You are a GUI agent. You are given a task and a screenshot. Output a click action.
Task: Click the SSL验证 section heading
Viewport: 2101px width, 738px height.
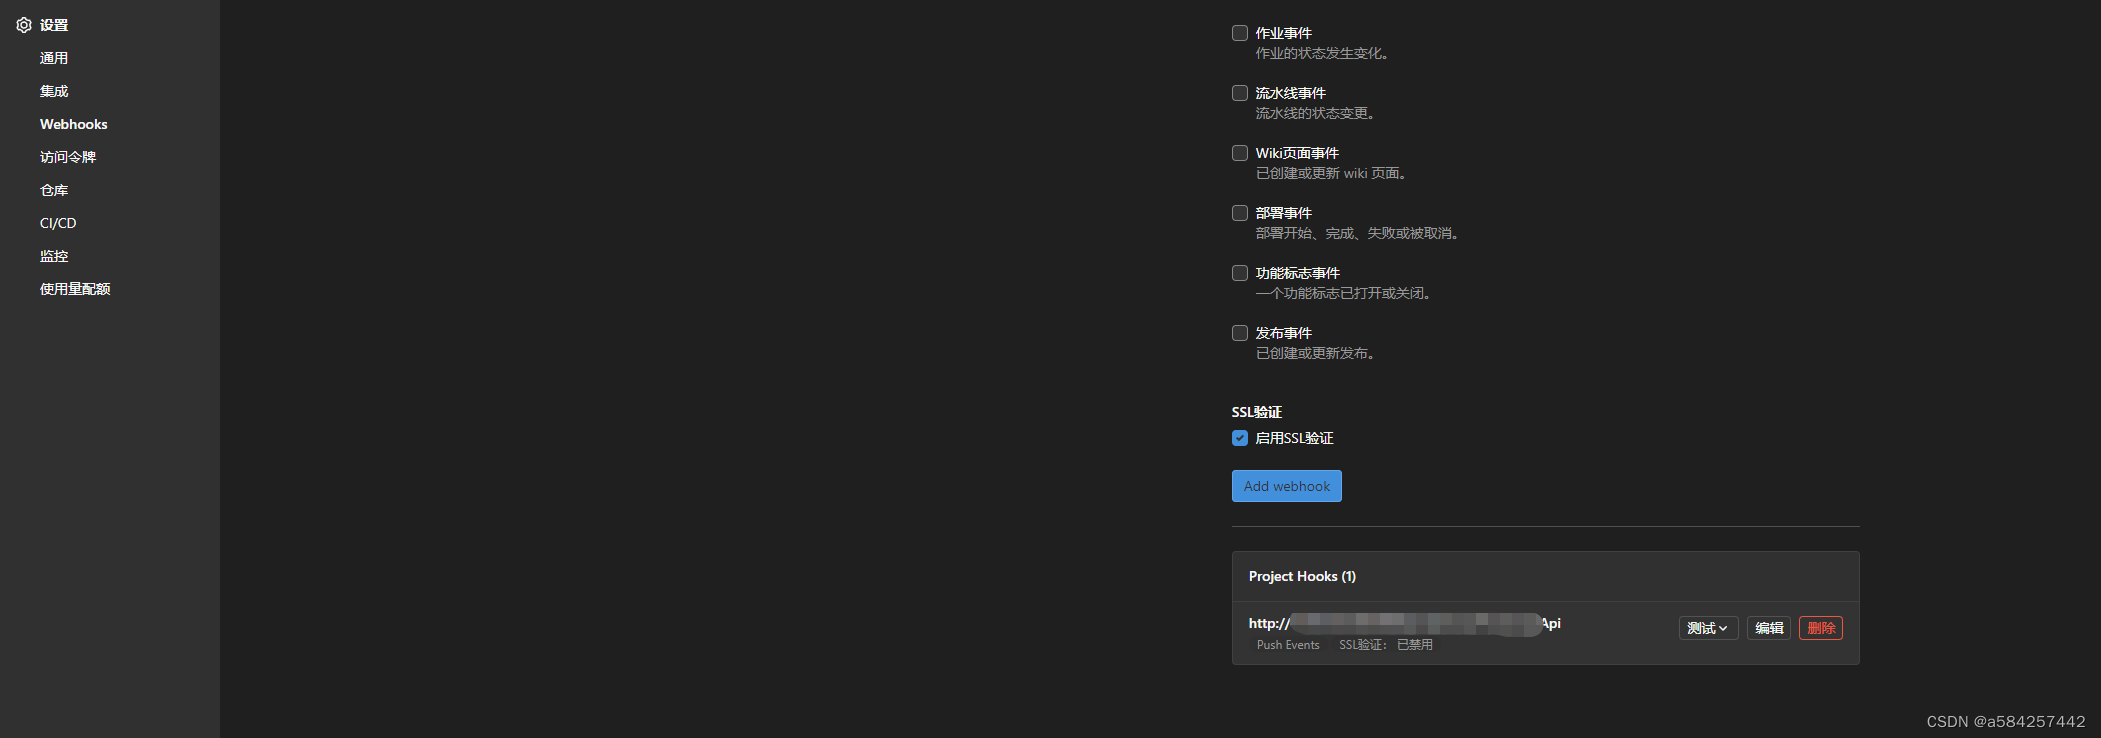pos(1257,412)
